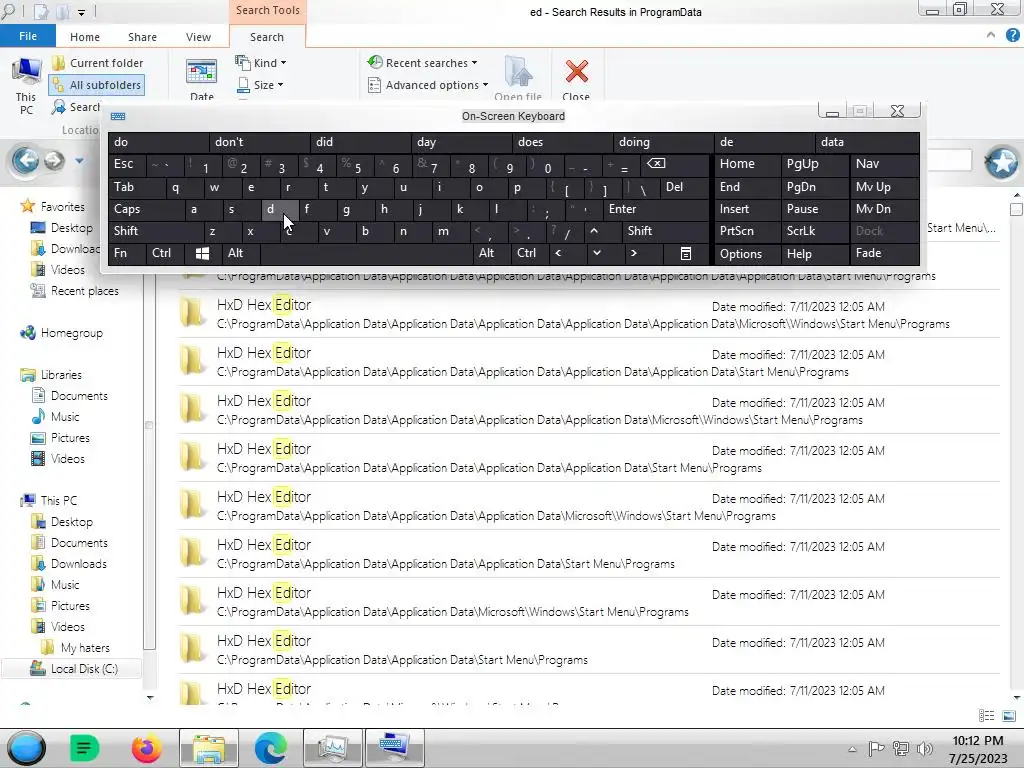
Task: Launch Firefox from the taskbar
Action: pyautogui.click(x=146, y=748)
